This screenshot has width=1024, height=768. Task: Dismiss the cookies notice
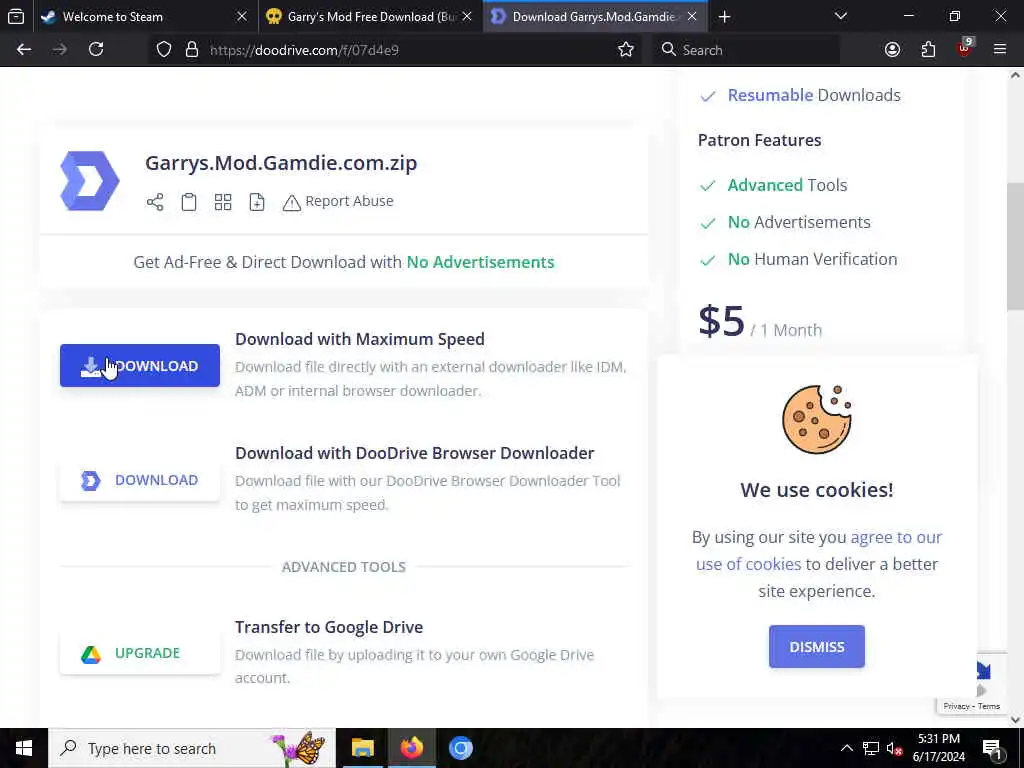pyautogui.click(x=816, y=647)
